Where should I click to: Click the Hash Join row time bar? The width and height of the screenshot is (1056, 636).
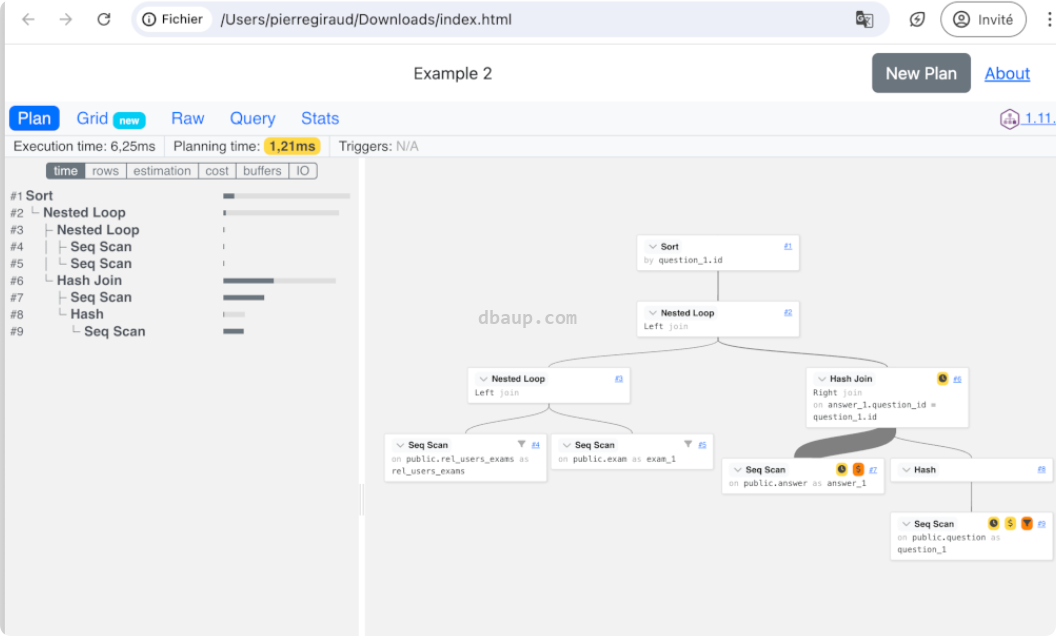[x=279, y=280]
